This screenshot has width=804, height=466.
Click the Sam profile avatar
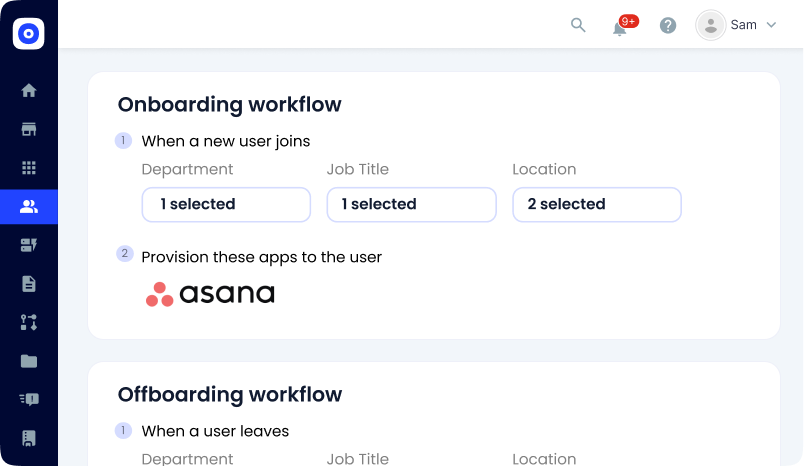pos(711,25)
